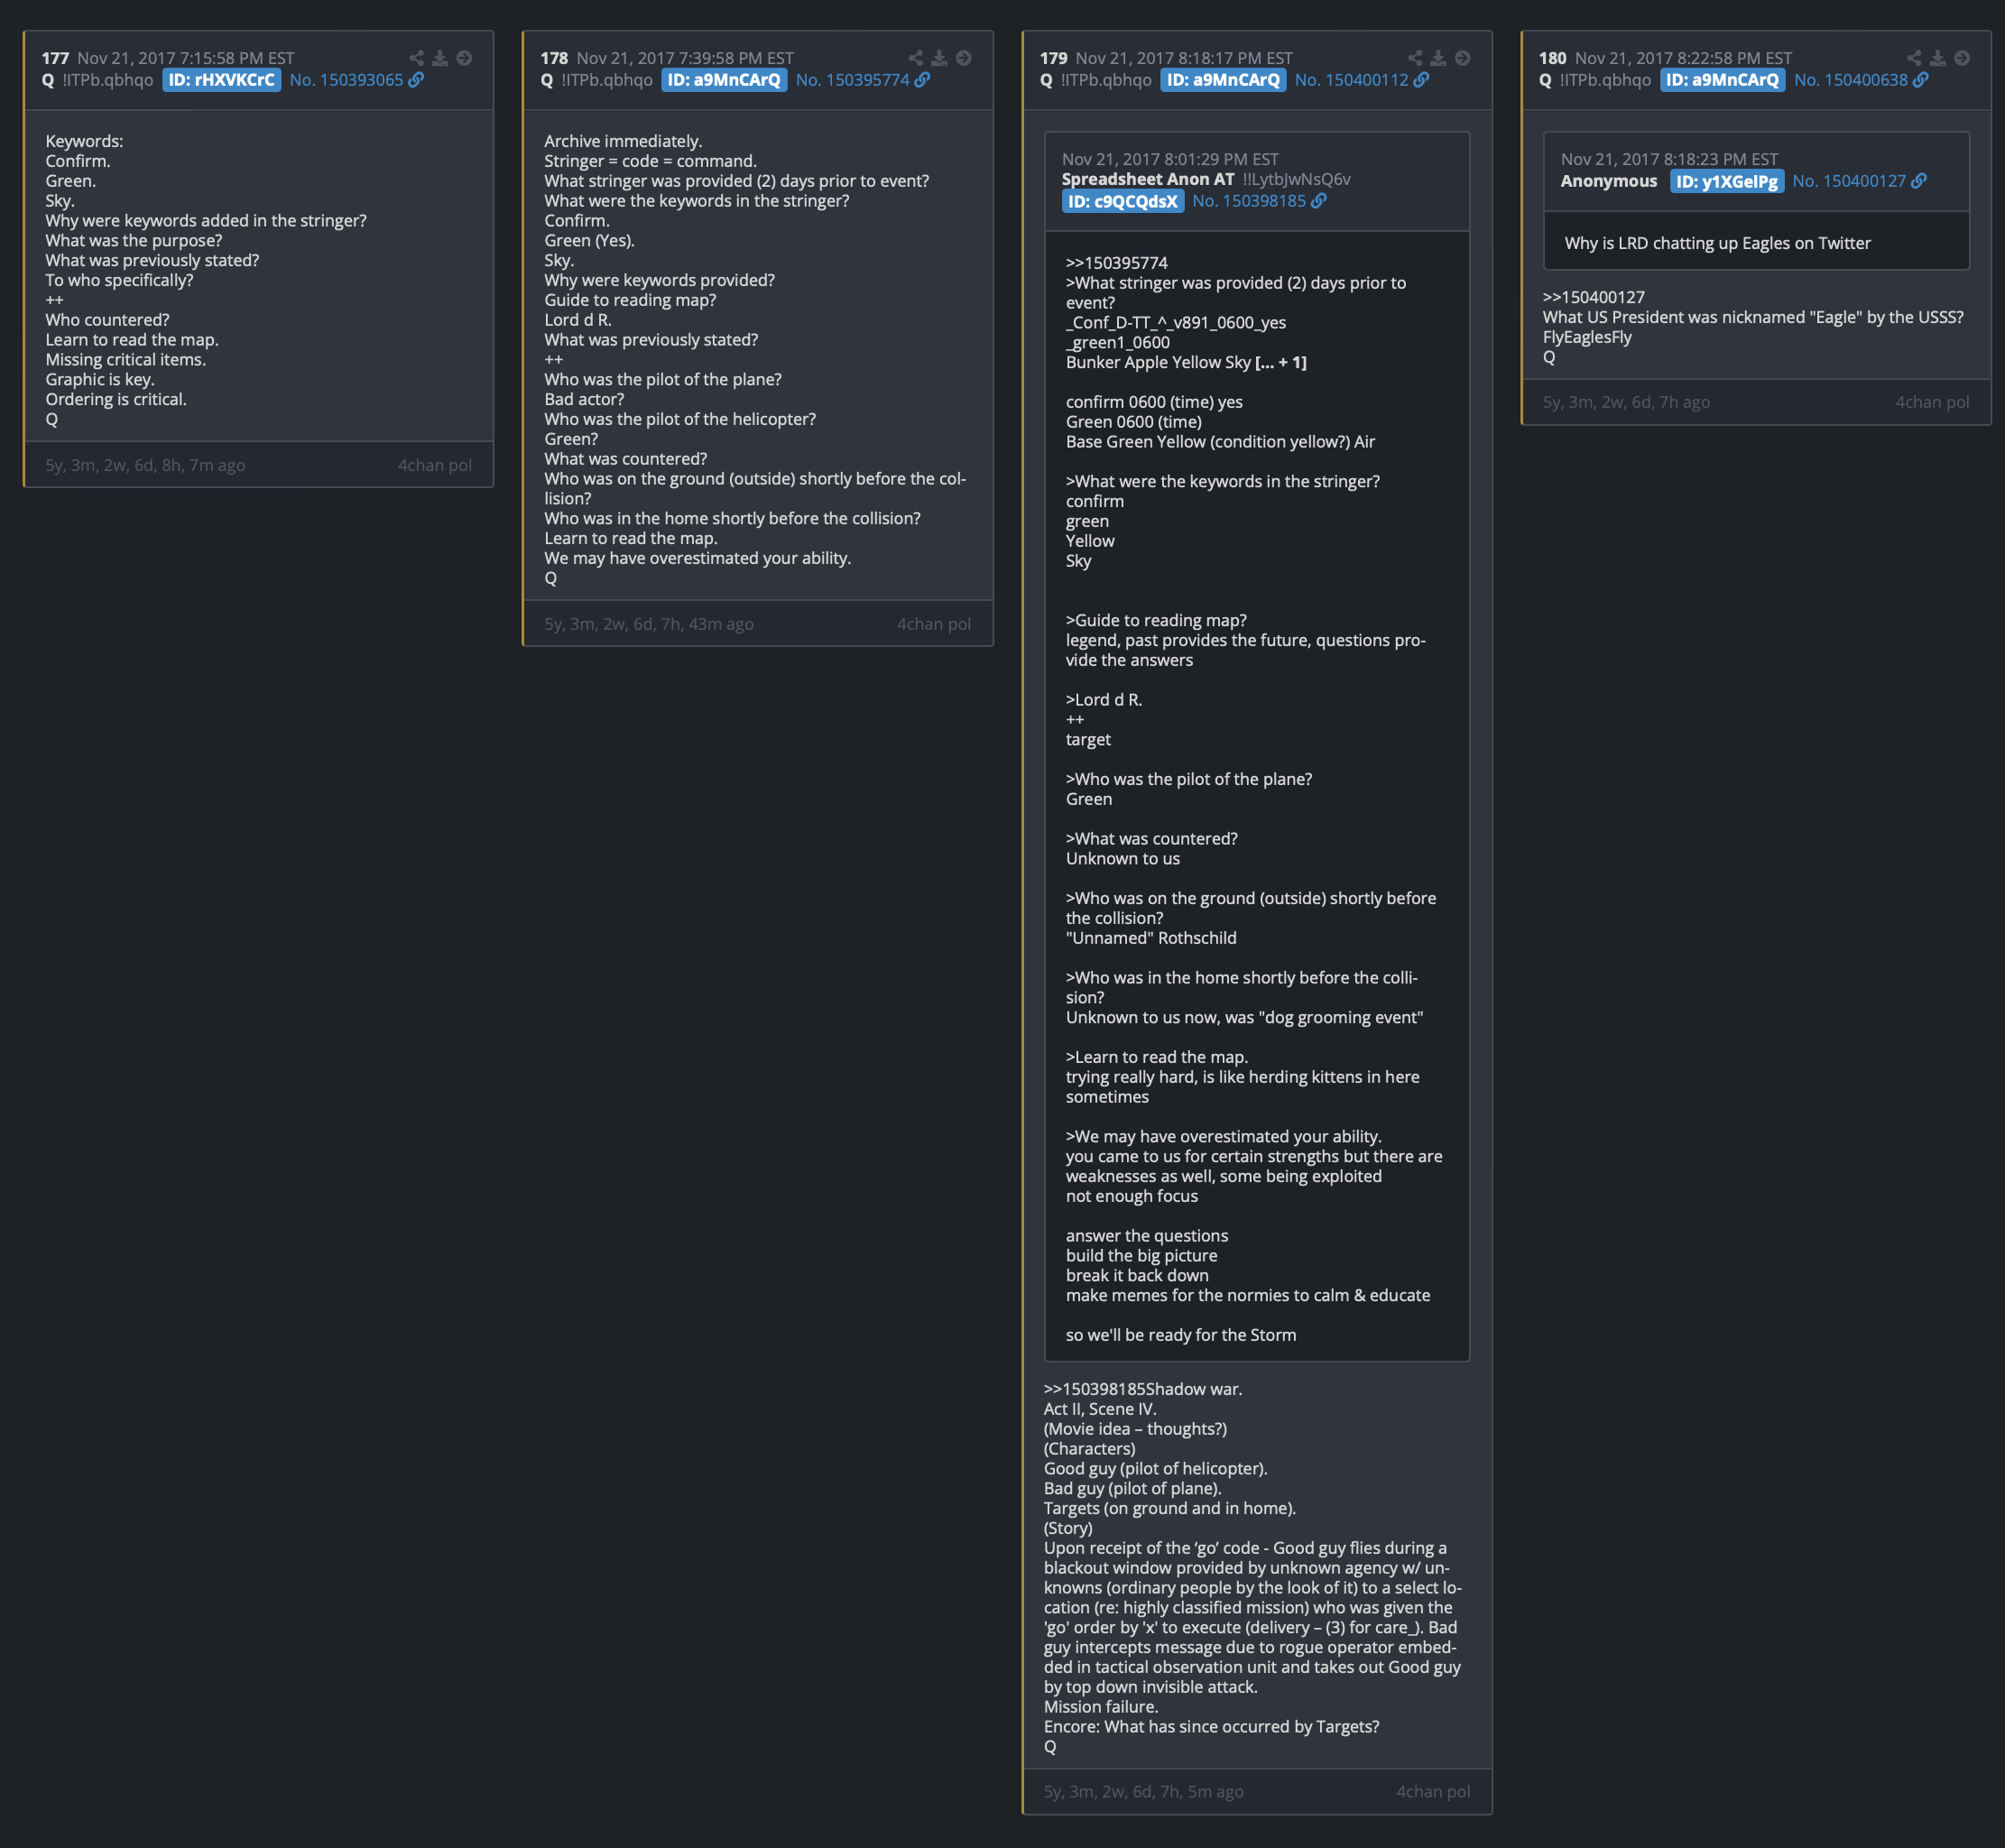This screenshot has width=2005, height=1848.
Task: Open post link No. 150393065
Action: point(346,80)
